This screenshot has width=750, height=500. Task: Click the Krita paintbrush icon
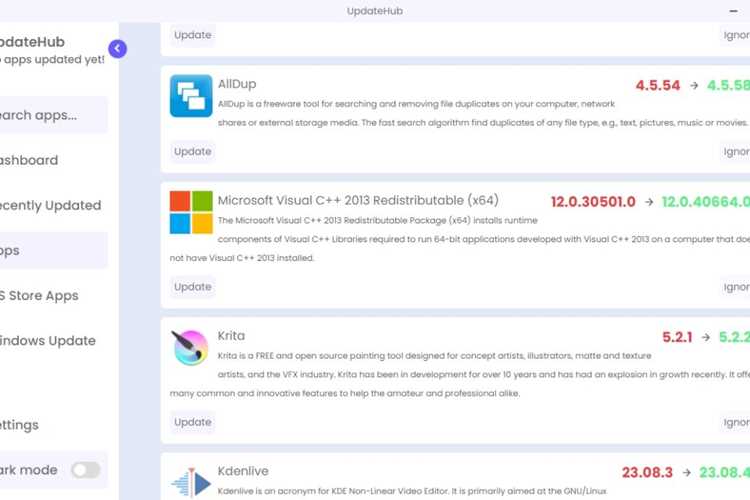pyautogui.click(x=190, y=347)
